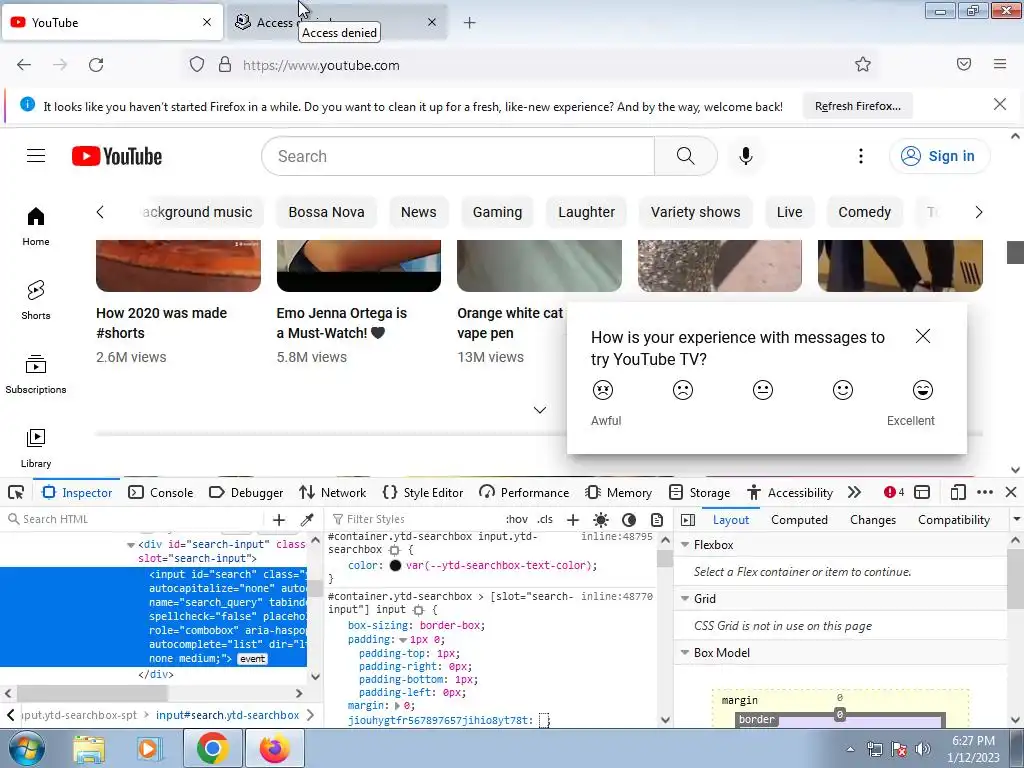Image resolution: width=1024 pixels, height=768 pixels.
Task: Select the Excellent face rating
Action: tap(923, 390)
